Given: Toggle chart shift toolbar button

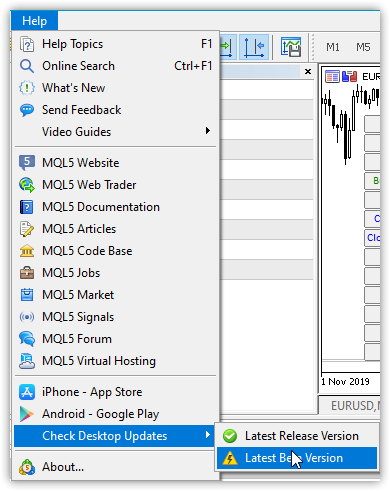Looking at the screenshot, I should (x=254, y=47).
